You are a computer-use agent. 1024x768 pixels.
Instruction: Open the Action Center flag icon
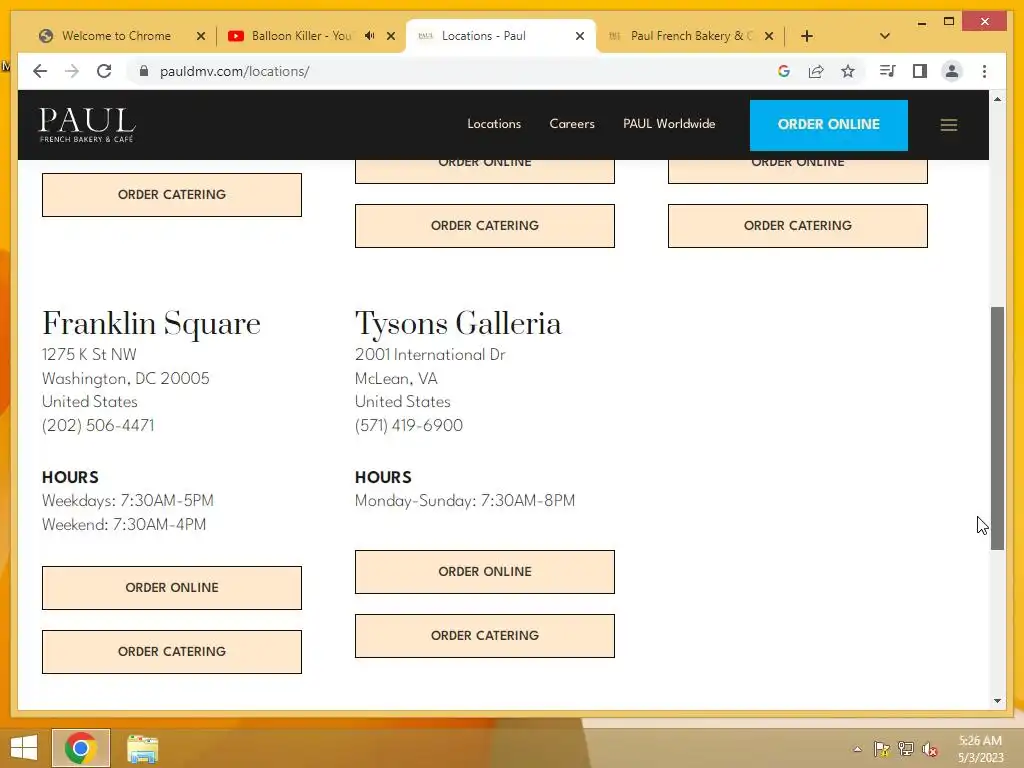coord(882,749)
